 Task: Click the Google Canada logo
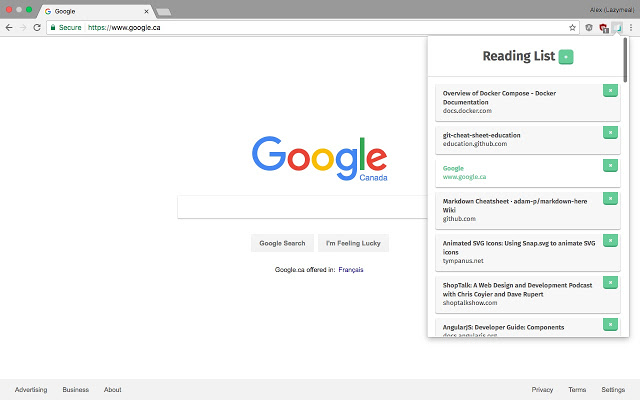[x=320, y=158]
